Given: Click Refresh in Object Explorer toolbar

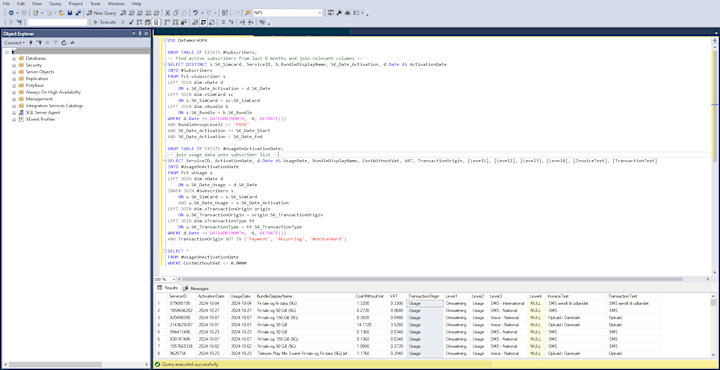Looking at the screenshot, I should (x=63, y=42).
